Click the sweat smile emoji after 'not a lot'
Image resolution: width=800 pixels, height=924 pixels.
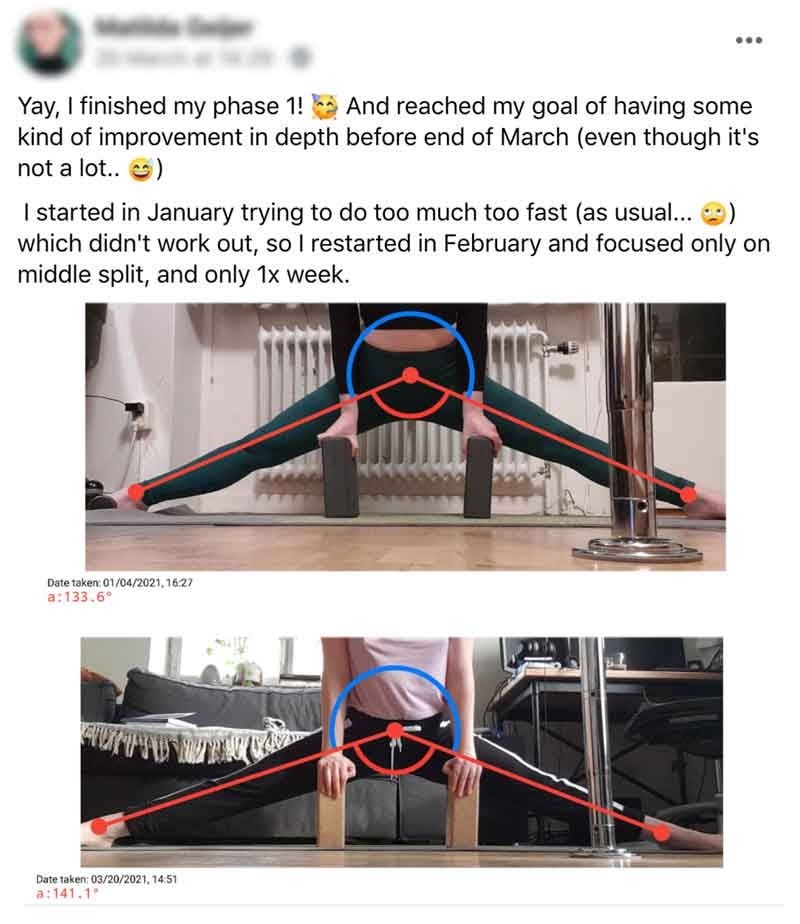[140, 170]
